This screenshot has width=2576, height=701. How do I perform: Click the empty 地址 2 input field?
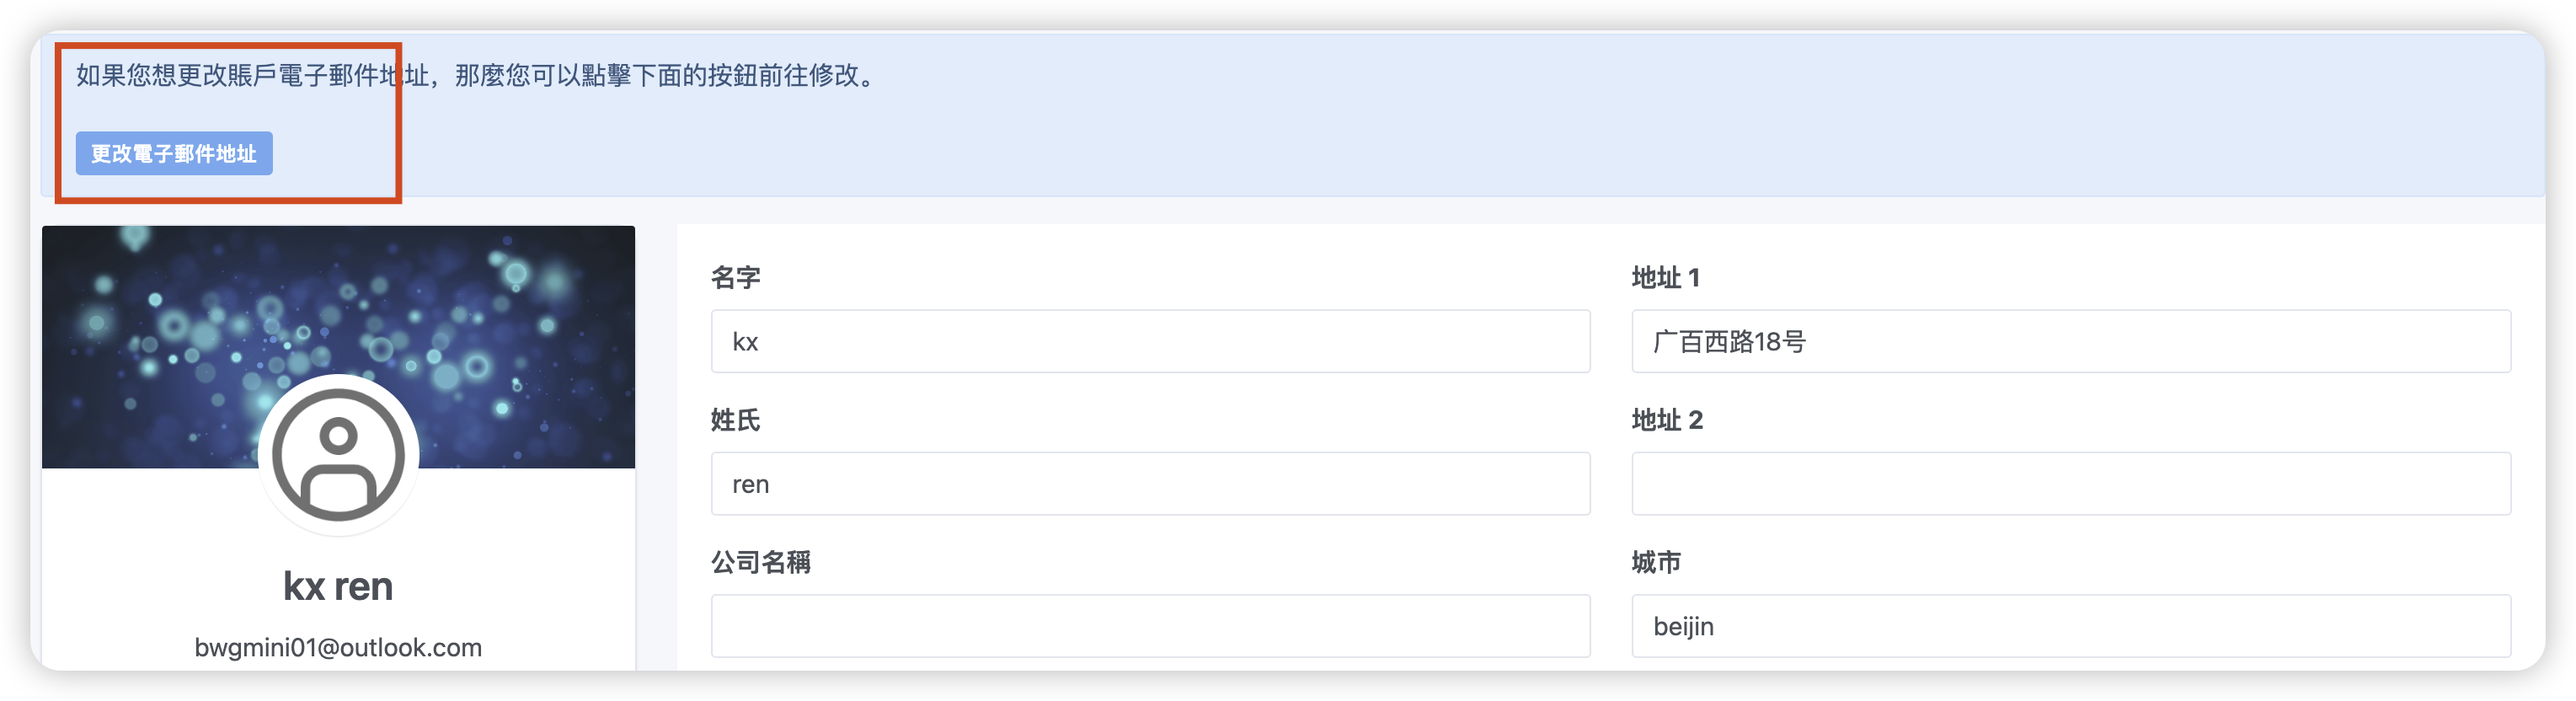[2070, 484]
